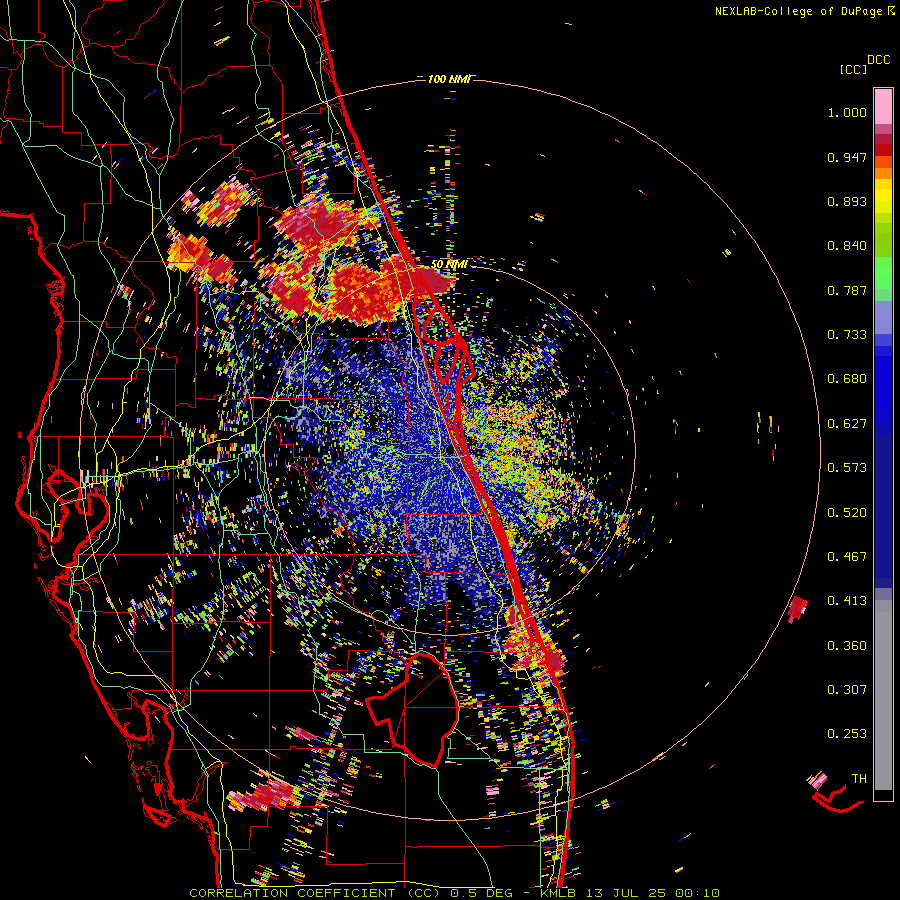Click the gray segment of the color bar

(x=883, y=695)
